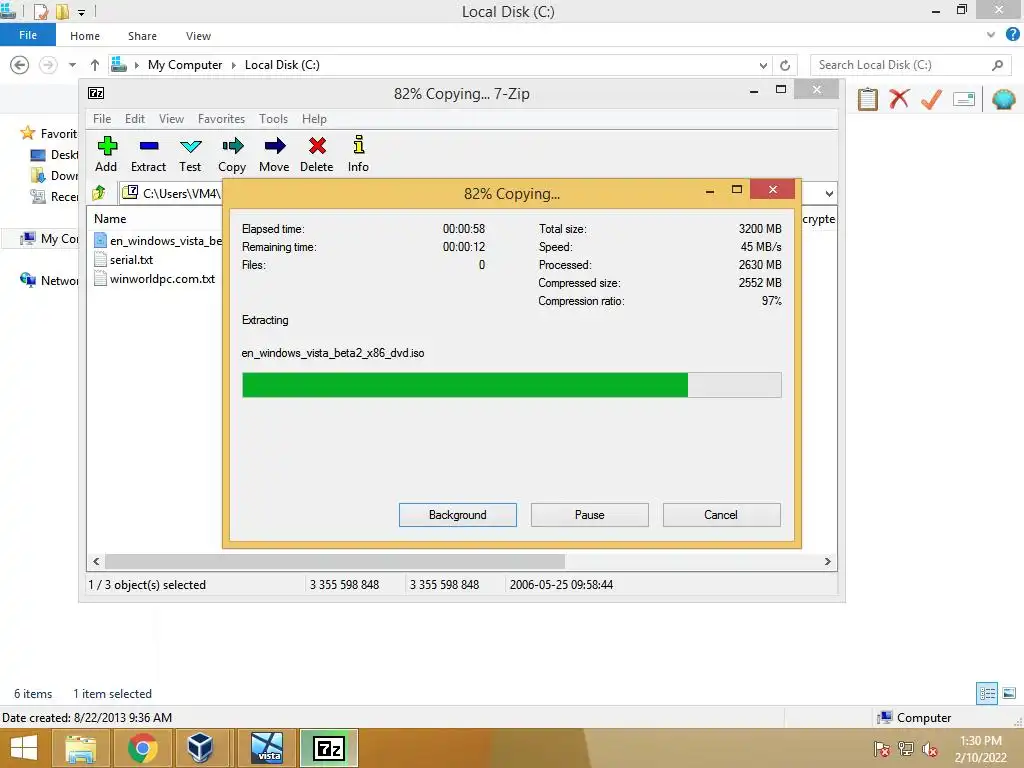Click the blue shell globe icon
Image resolution: width=1024 pixels, height=768 pixels.
(1003, 99)
